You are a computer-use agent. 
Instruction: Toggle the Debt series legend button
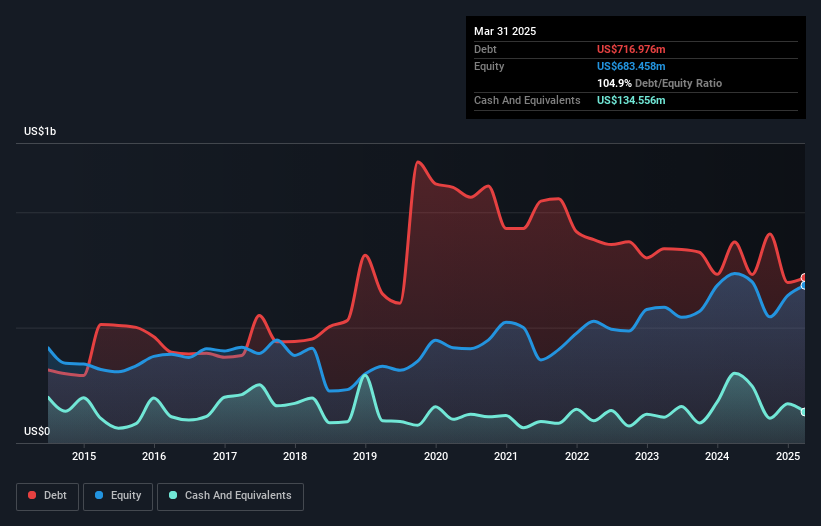point(48,496)
